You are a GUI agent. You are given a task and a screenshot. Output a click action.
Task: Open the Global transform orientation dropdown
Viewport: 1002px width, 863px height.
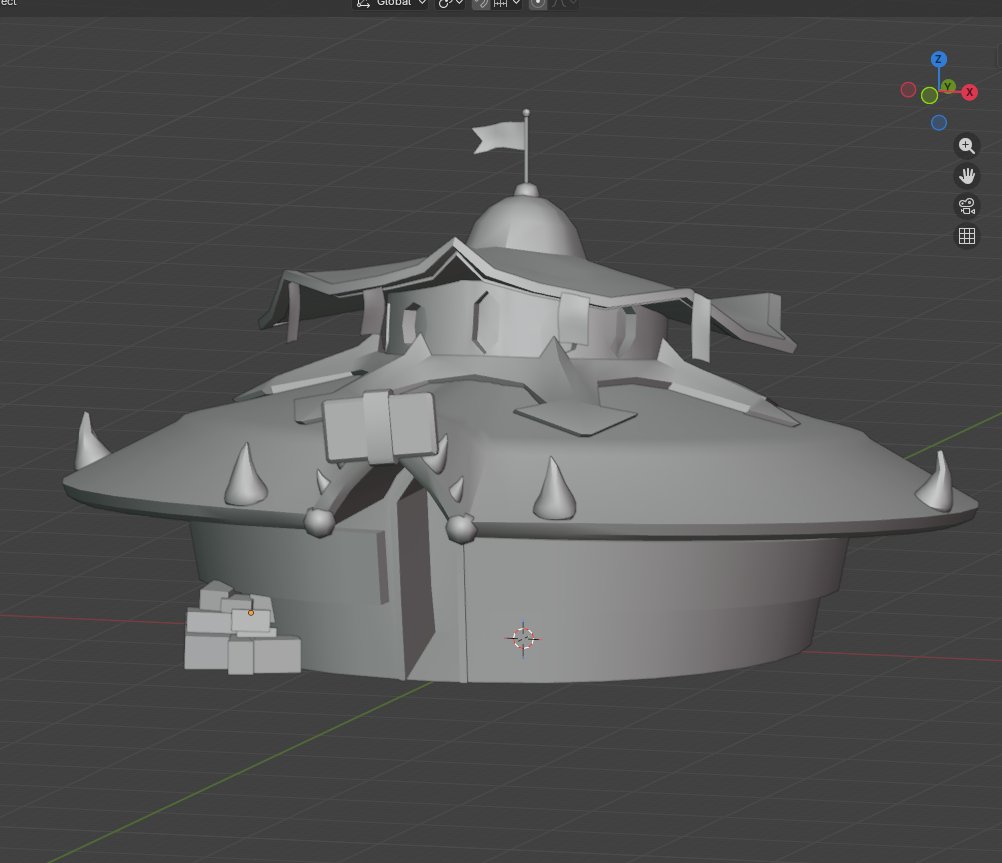(x=420, y=4)
